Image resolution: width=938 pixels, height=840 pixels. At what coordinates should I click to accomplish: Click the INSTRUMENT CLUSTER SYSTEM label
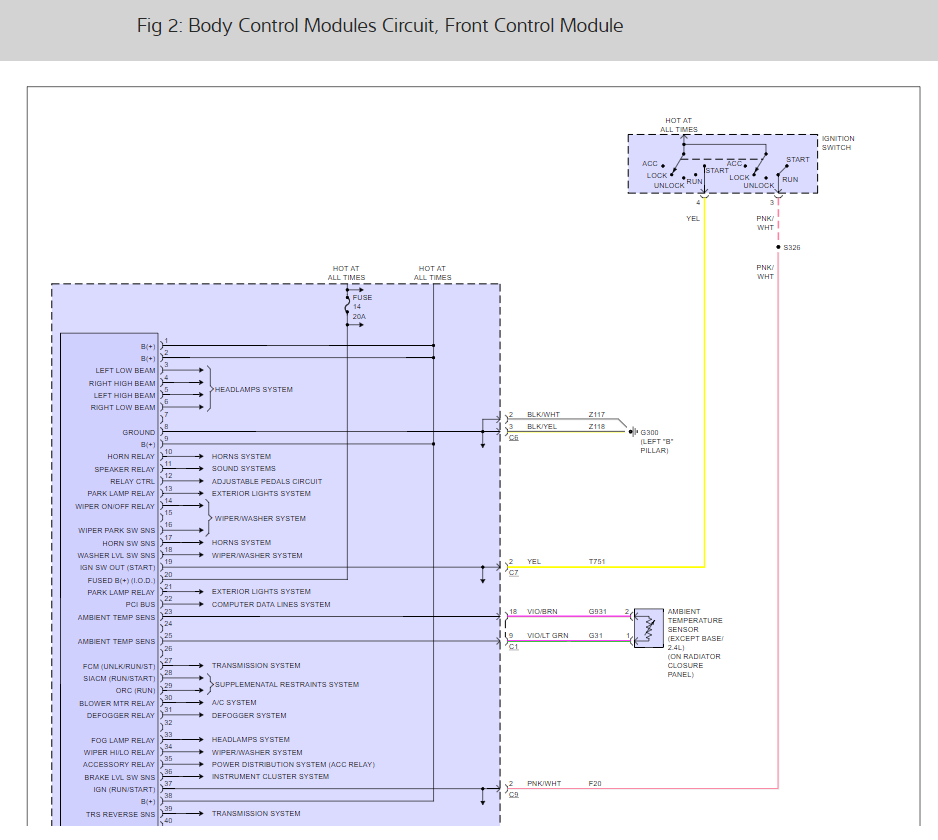coord(270,777)
